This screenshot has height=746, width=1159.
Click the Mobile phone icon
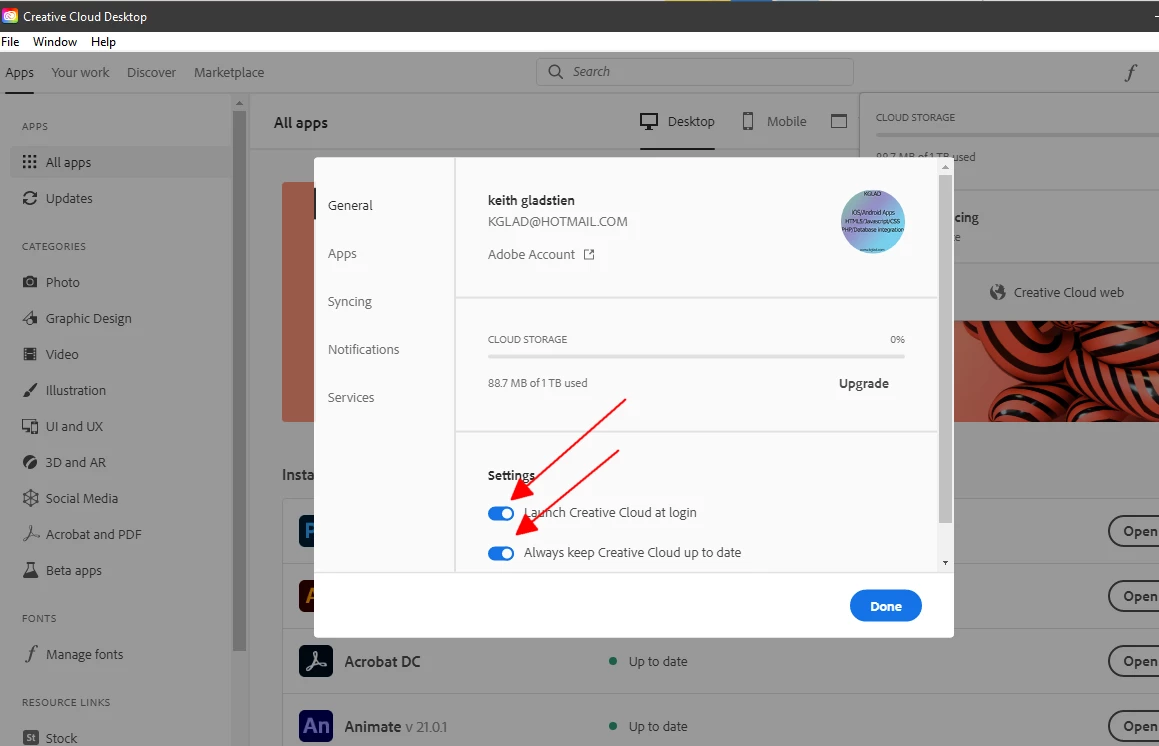(x=747, y=121)
